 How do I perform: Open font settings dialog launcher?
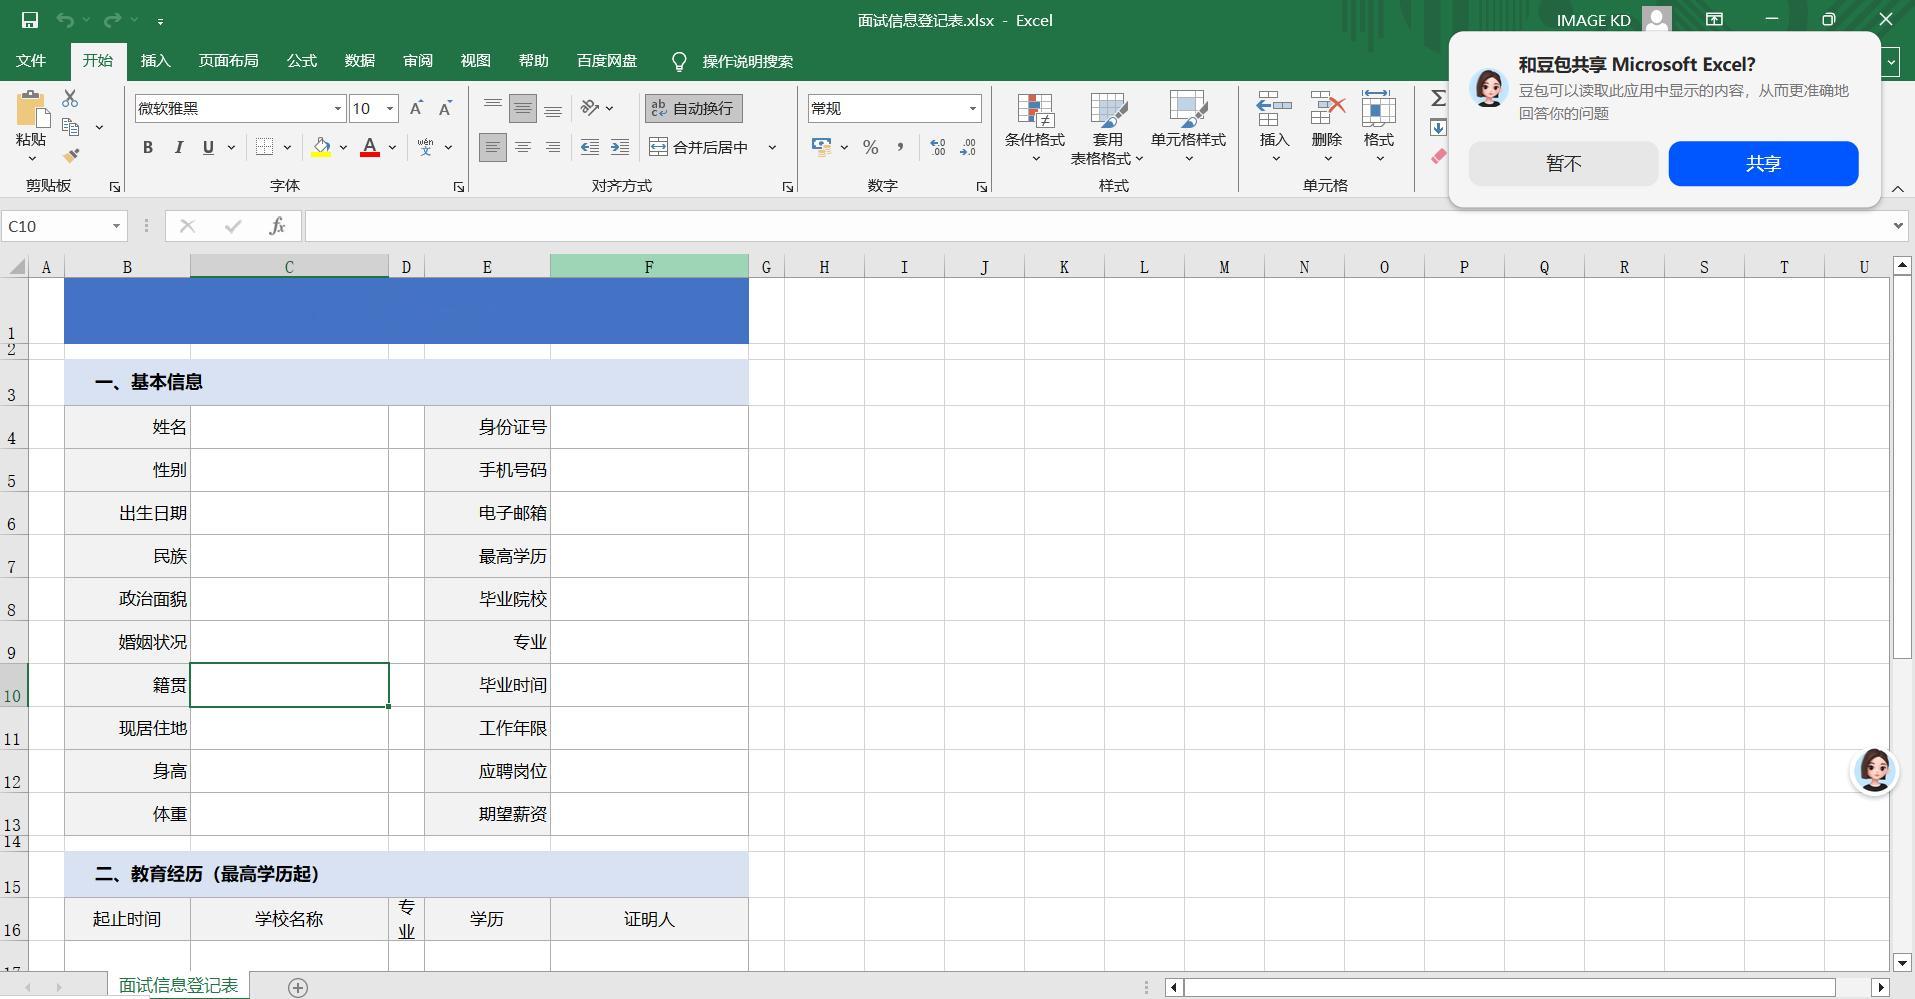tap(459, 187)
